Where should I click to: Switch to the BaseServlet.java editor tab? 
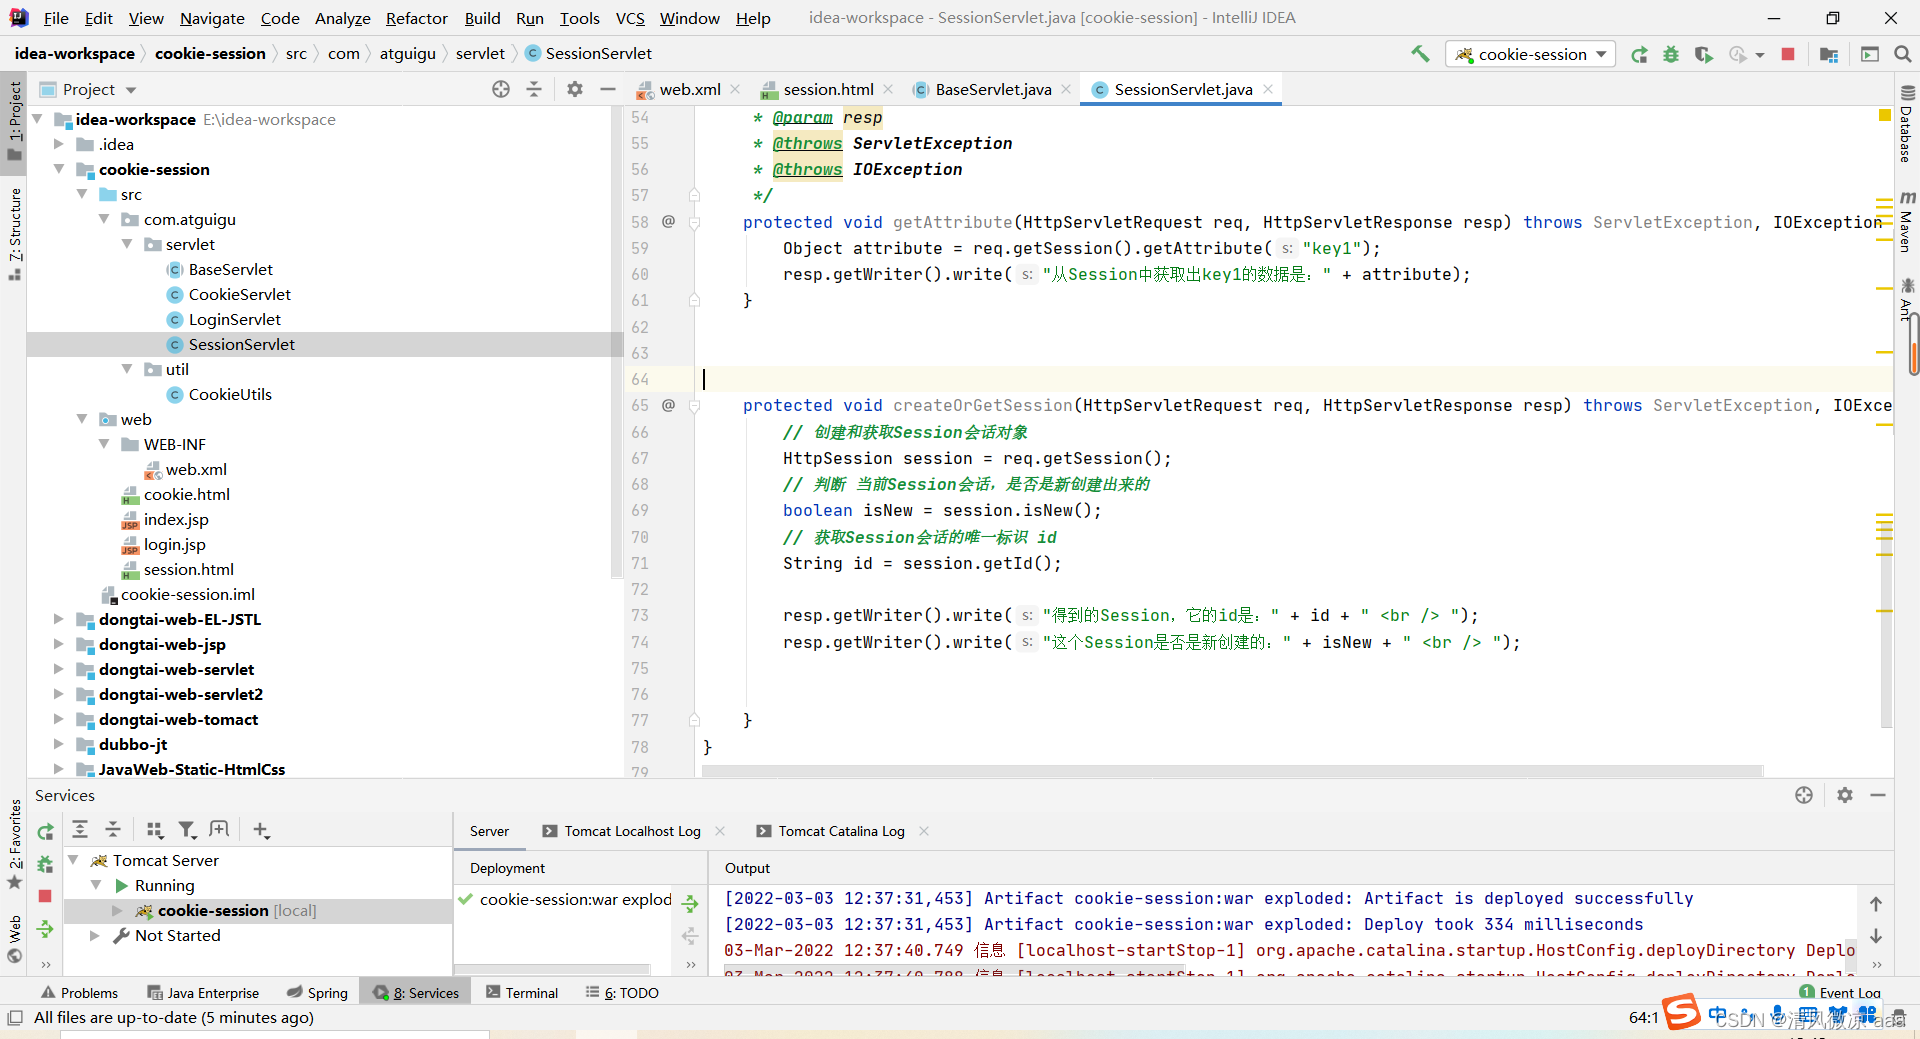pyautogui.click(x=993, y=89)
